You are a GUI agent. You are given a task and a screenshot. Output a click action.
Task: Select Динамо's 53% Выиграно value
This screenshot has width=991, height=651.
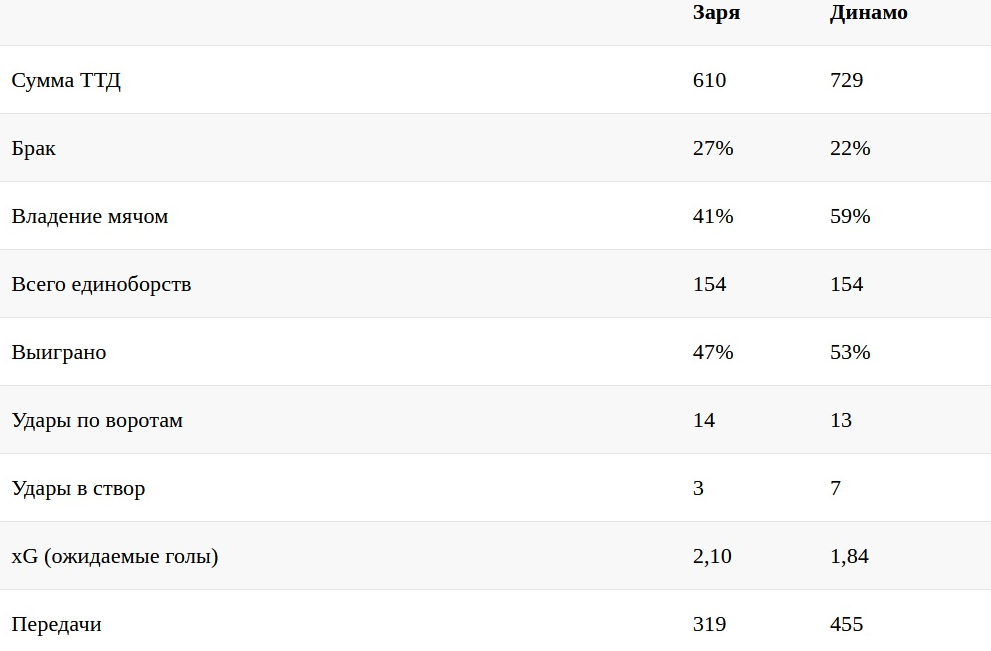click(850, 352)
